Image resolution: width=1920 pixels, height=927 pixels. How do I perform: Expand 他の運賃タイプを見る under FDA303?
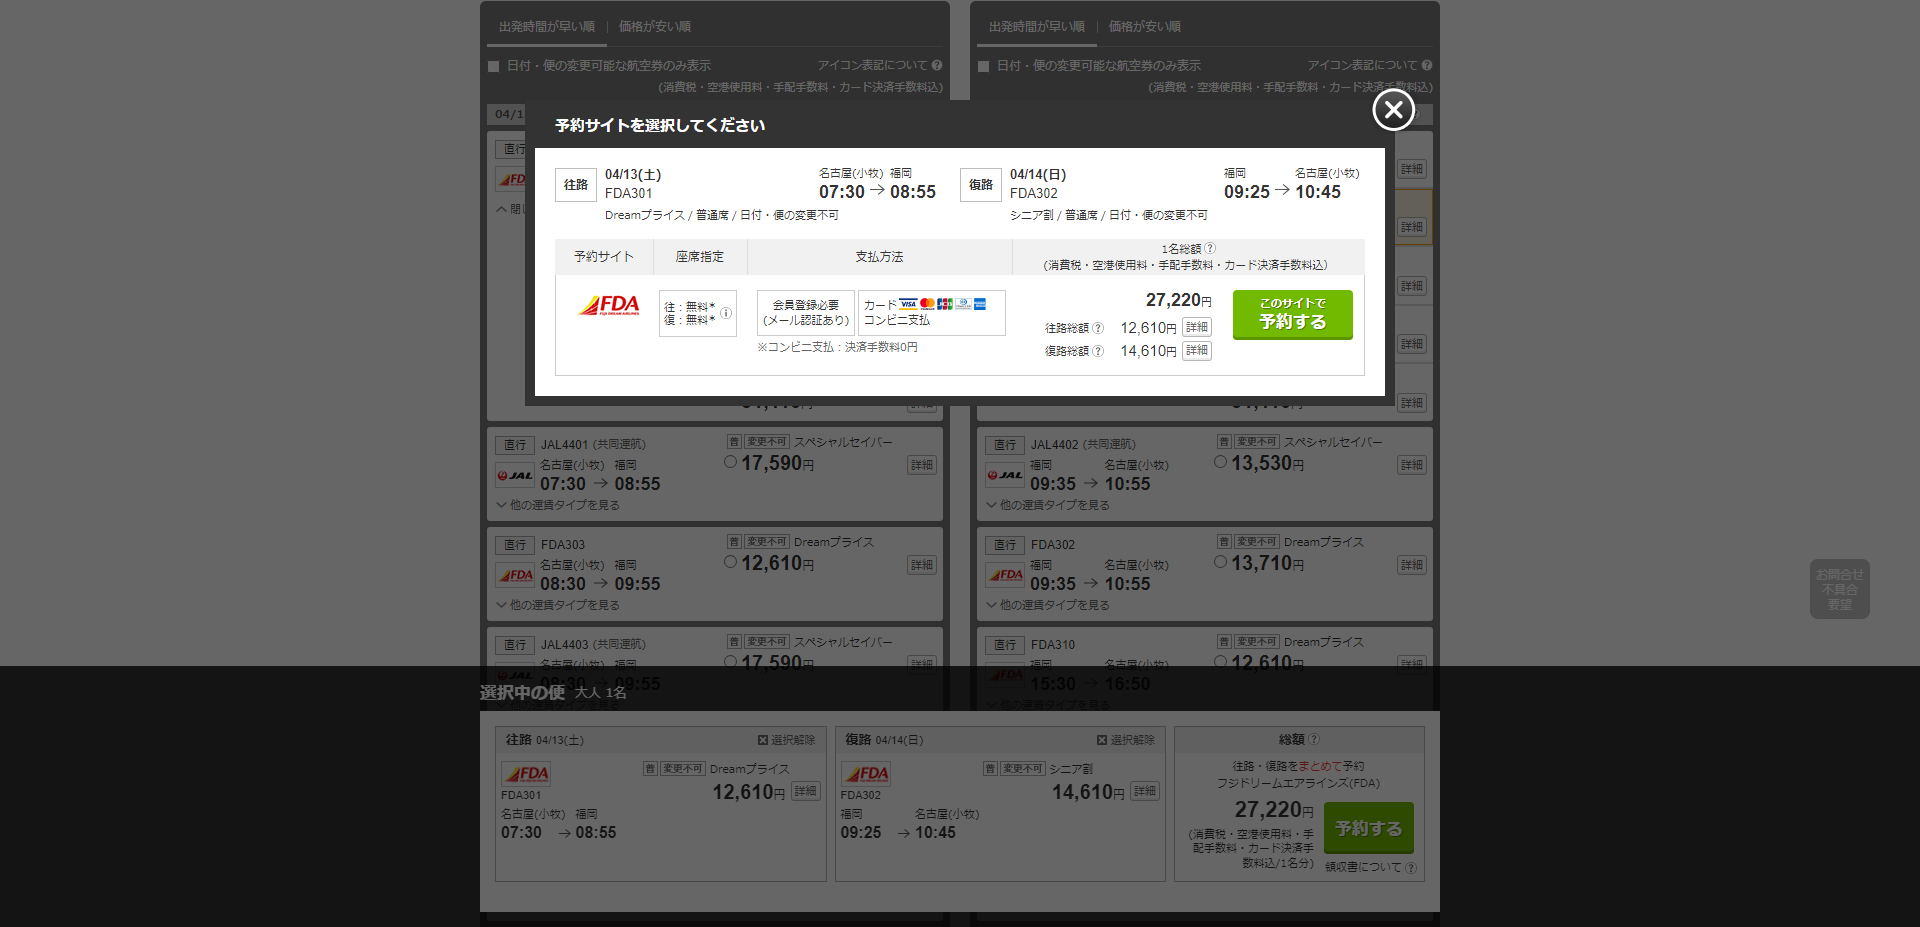pyautogui.click(x=558, y=605)
